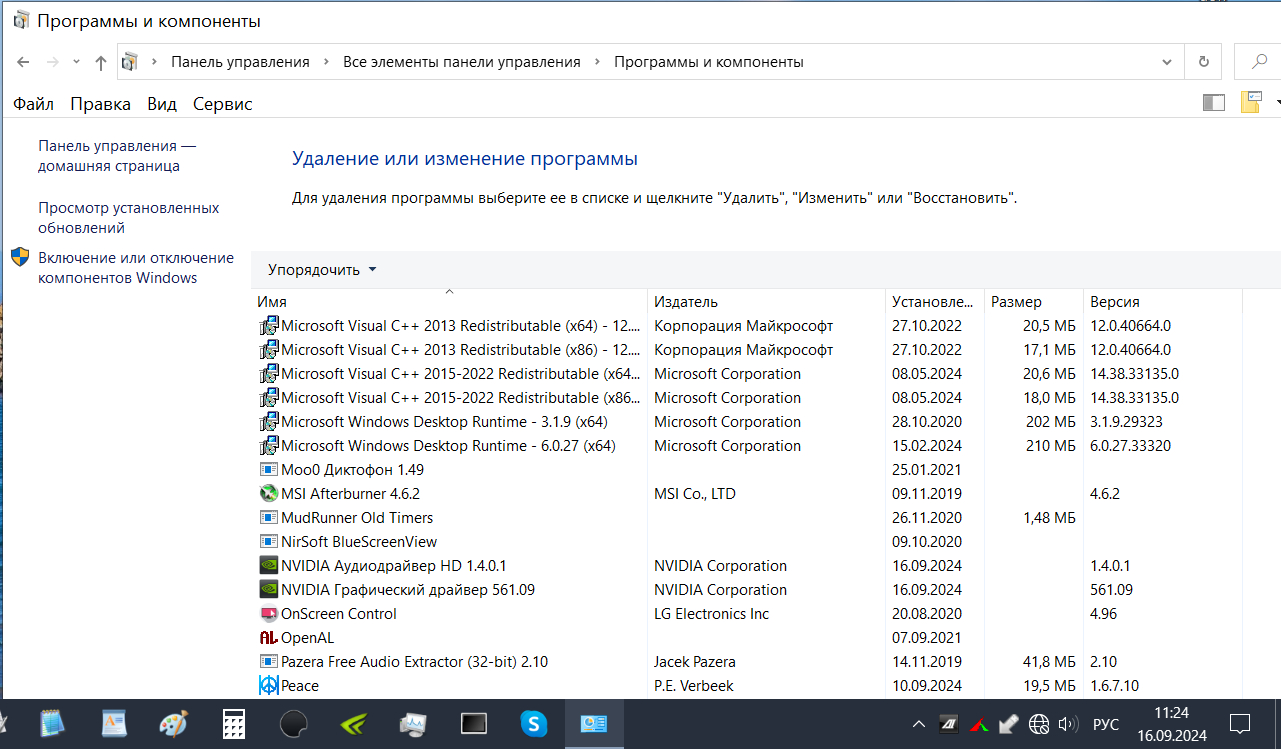Click Панель управления in the address bar
This screenshot has width=1281, height=749.
[240, 62]
